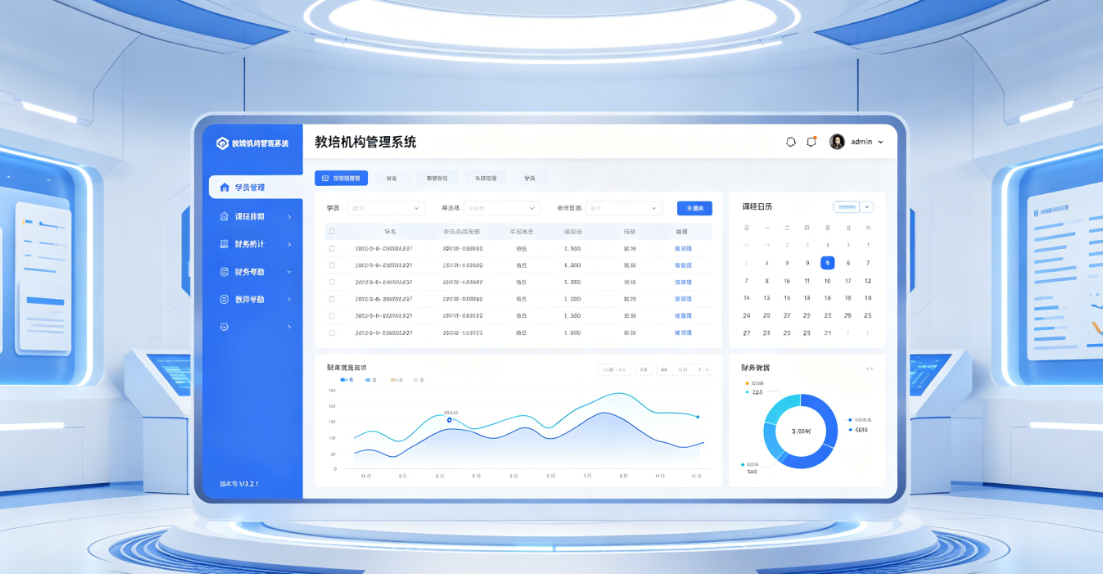Click the date-range box above the line chart
The image size is (1103, 574).
614,369
